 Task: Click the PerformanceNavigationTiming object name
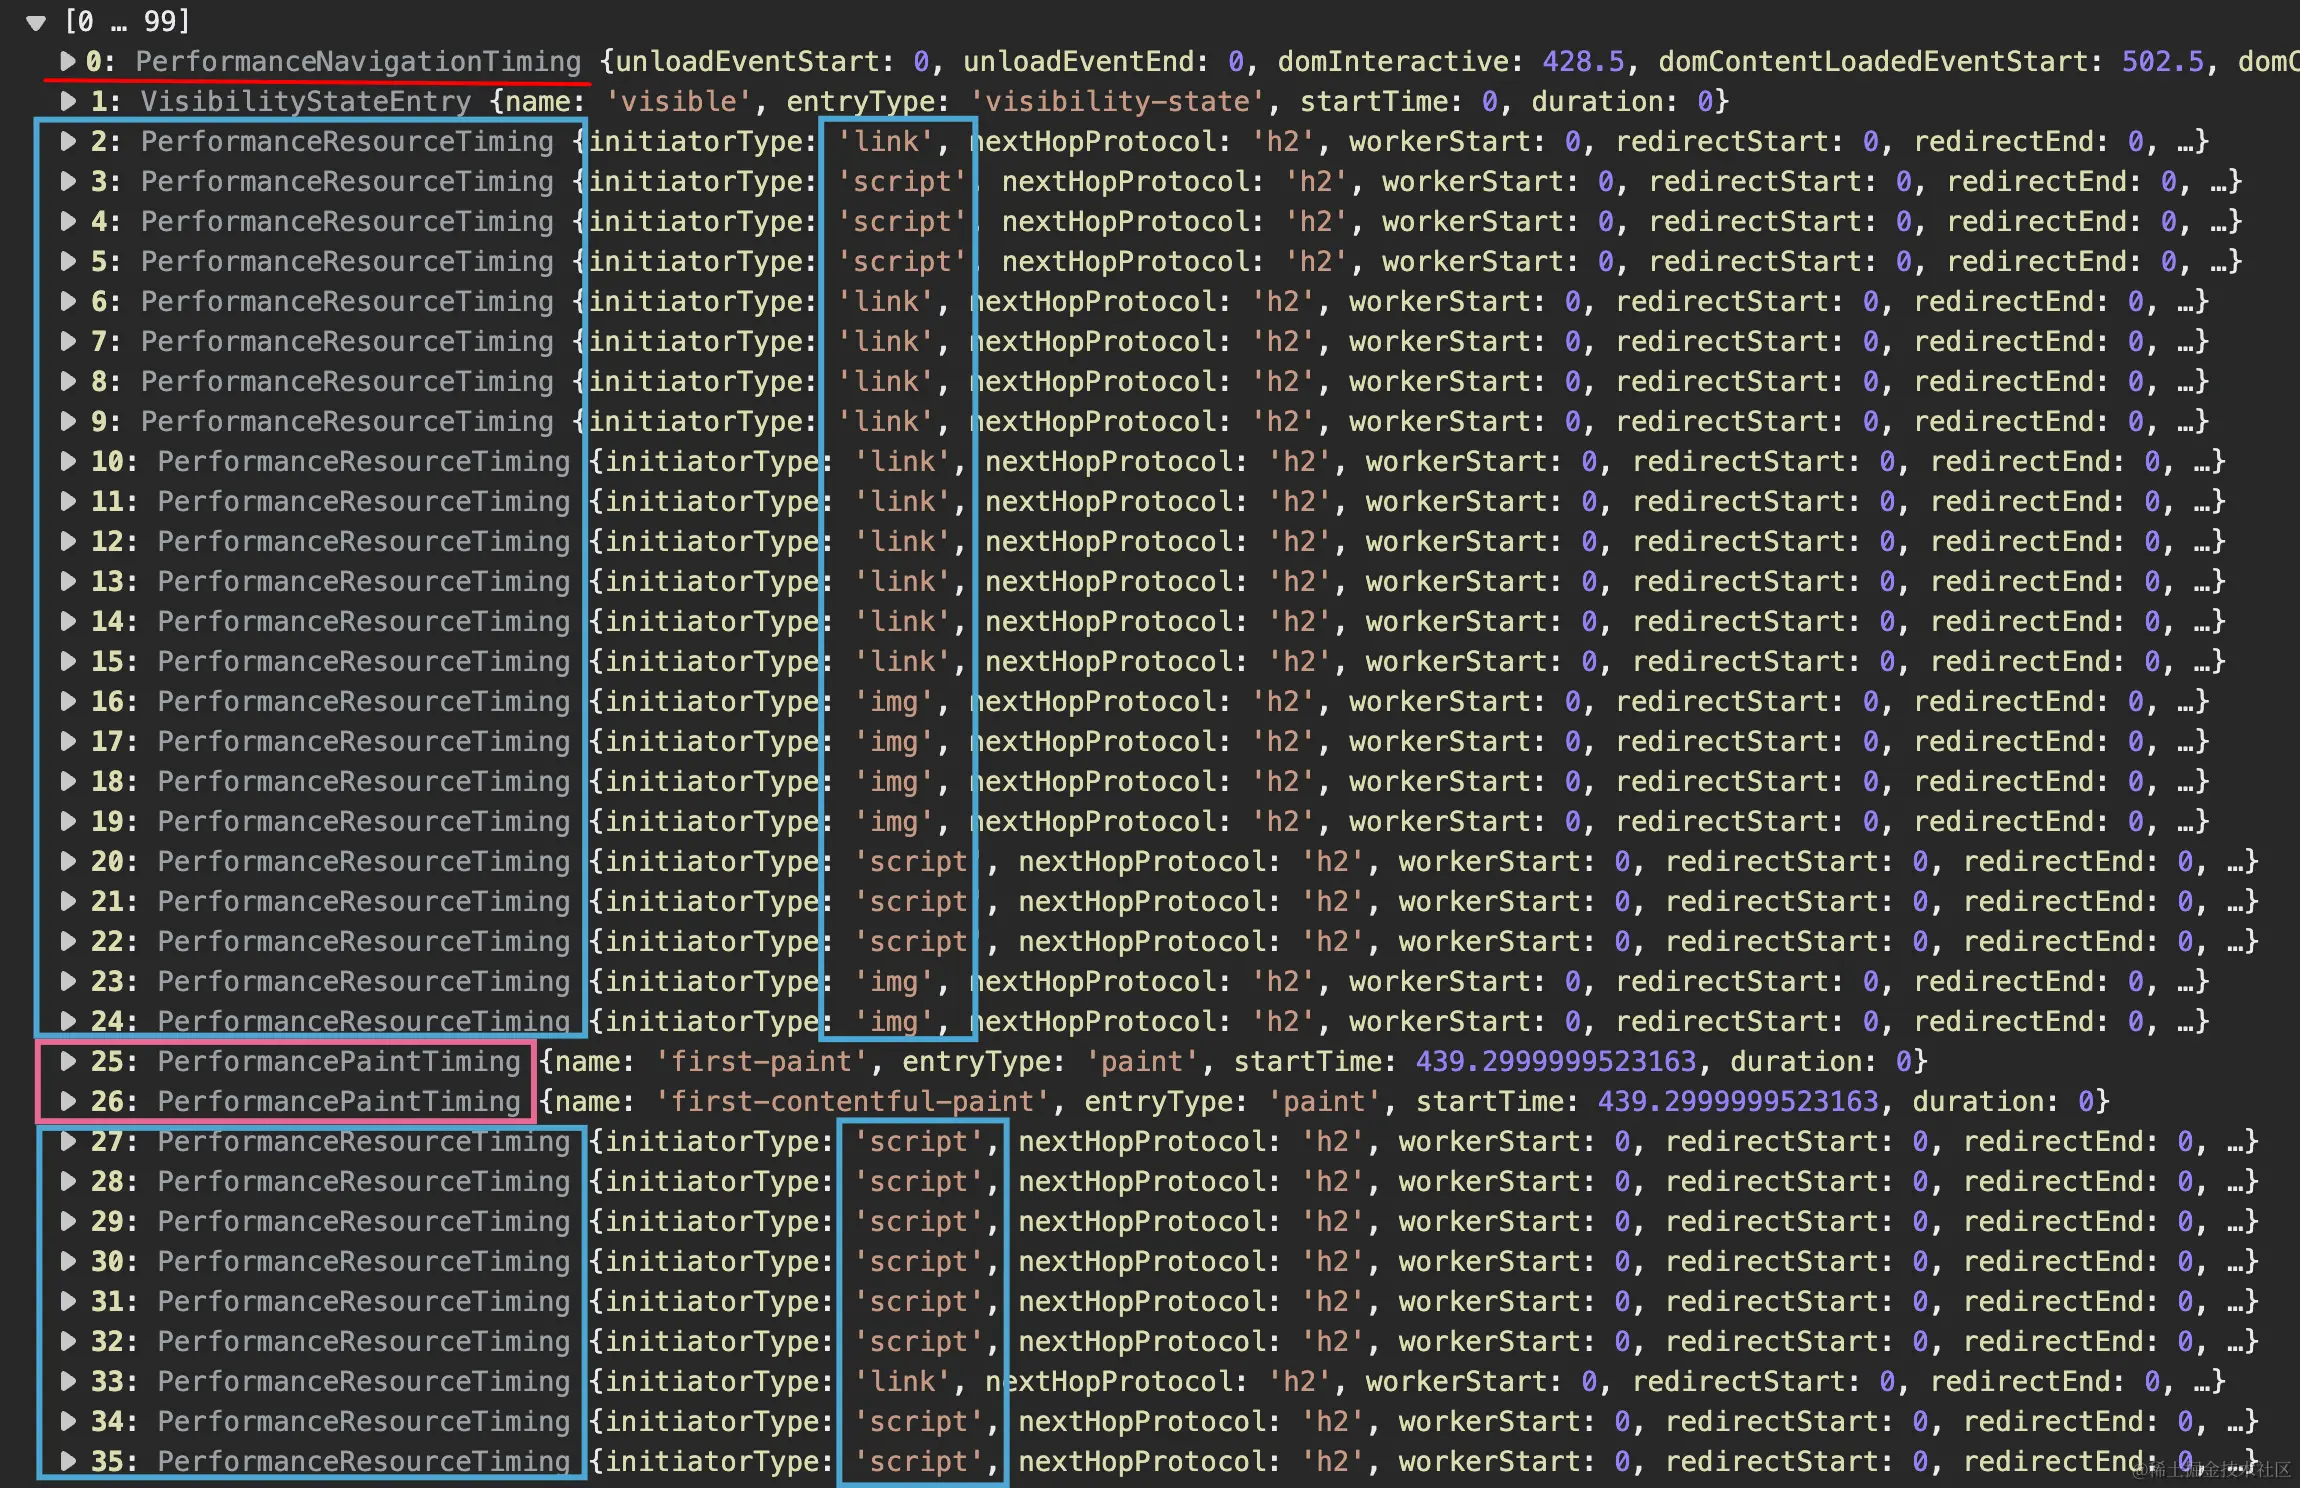[357, 61]
